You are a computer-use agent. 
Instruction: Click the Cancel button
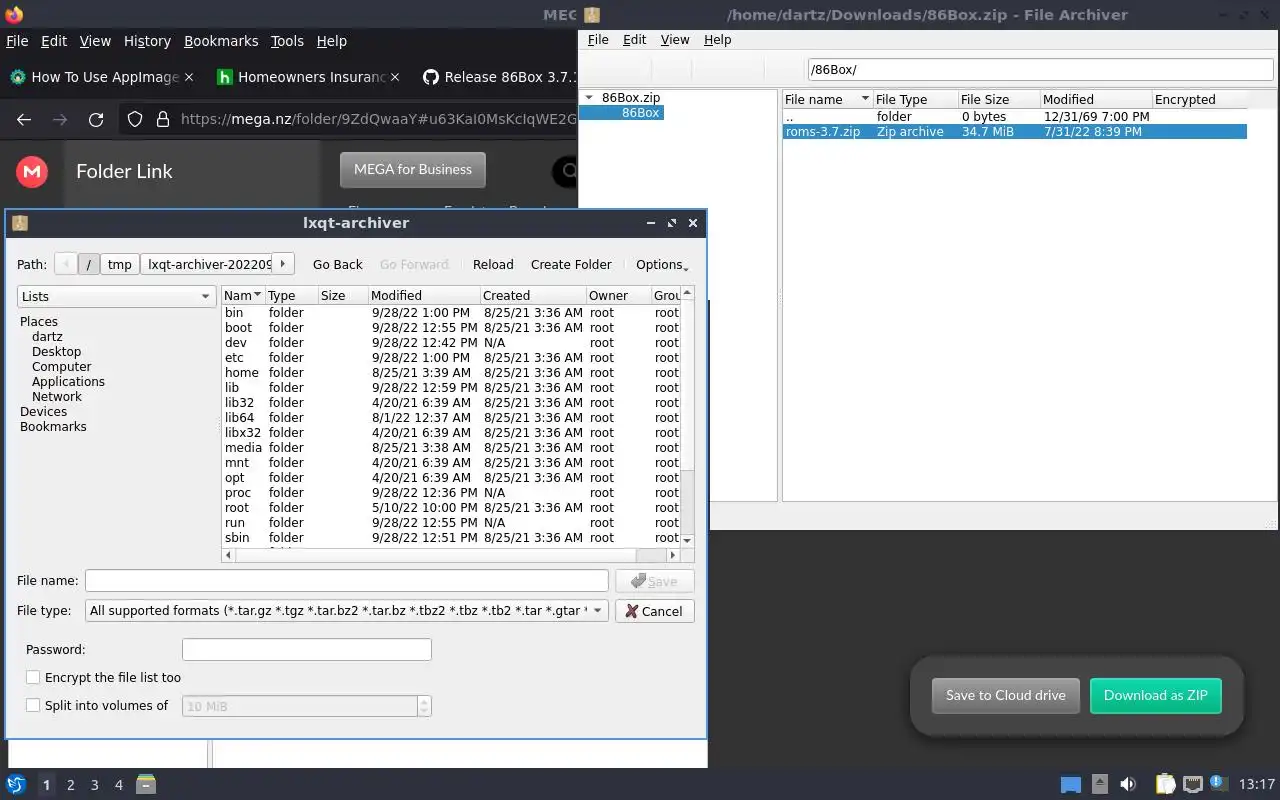click(x=655, y=611)
